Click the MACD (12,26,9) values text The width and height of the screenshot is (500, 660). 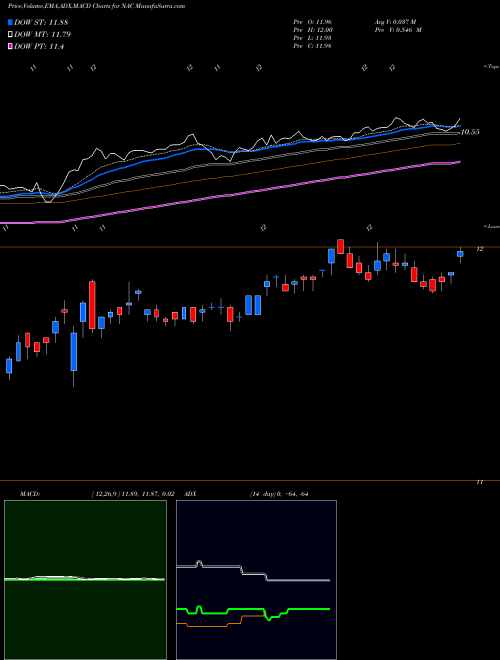[132, 494]
